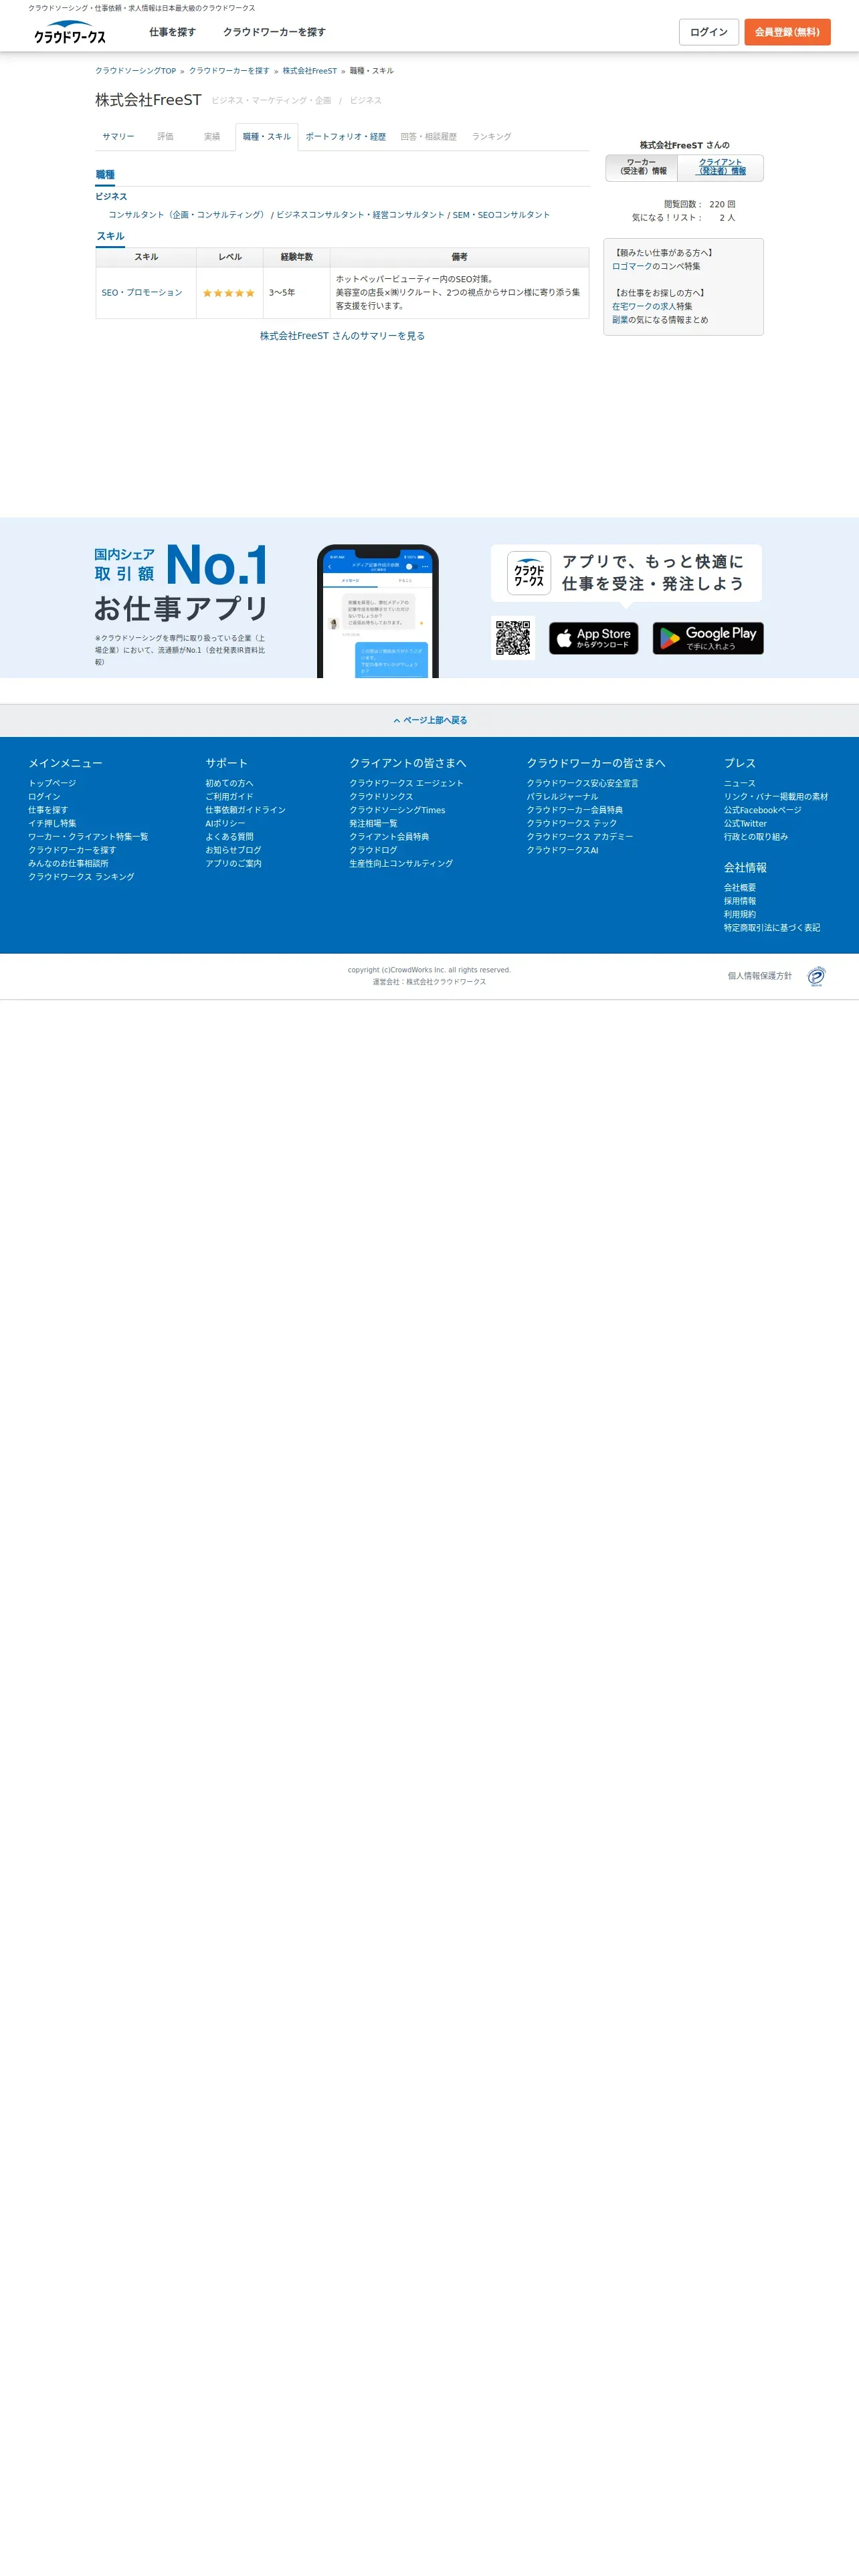Click footer クラウドワークス テック link
Image resolution: width=859 pixels, height=2576 pixels.
[572, 824]
